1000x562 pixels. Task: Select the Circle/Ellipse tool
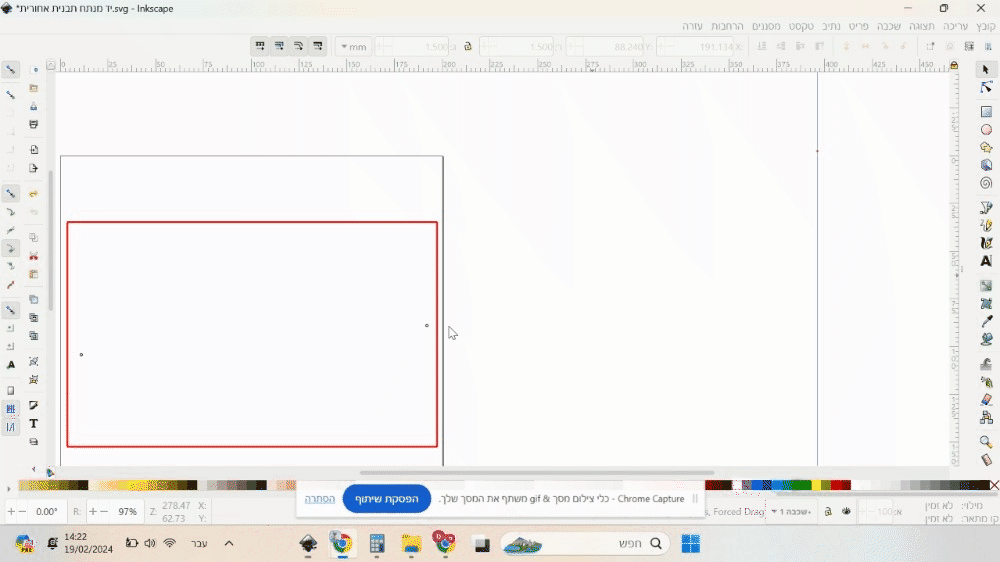(986, 129)
